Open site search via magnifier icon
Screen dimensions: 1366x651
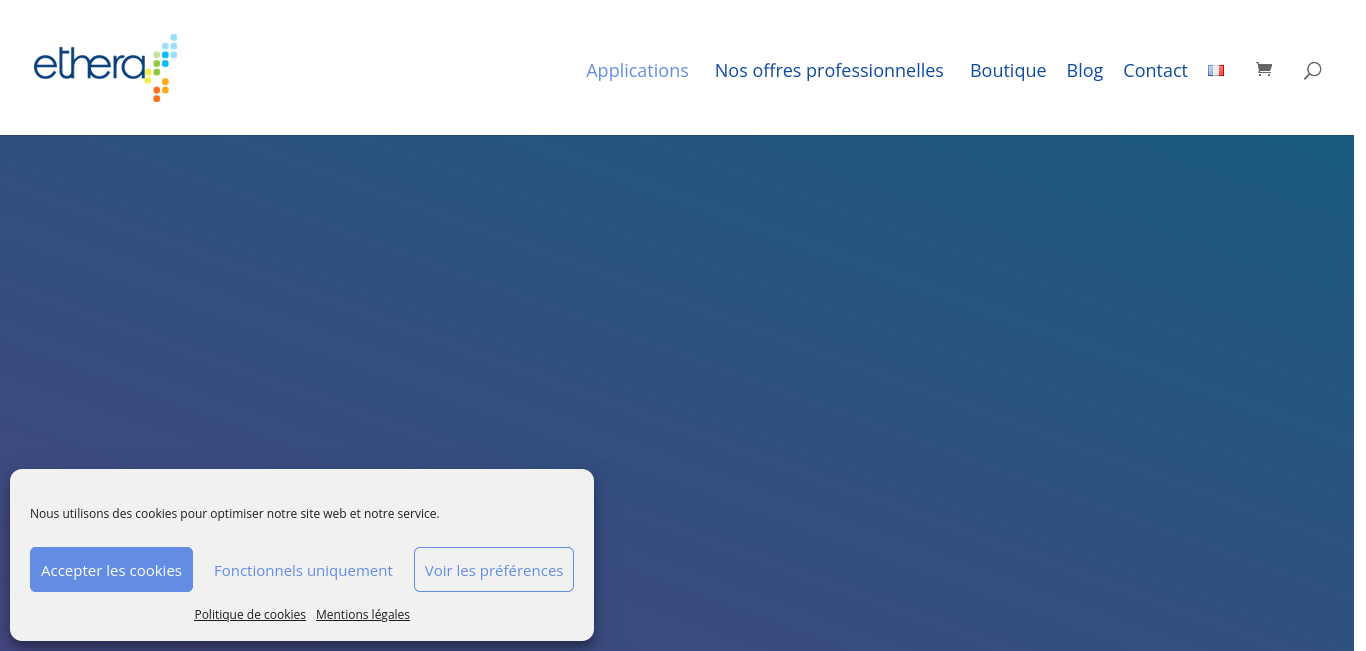click(1312, 70)
